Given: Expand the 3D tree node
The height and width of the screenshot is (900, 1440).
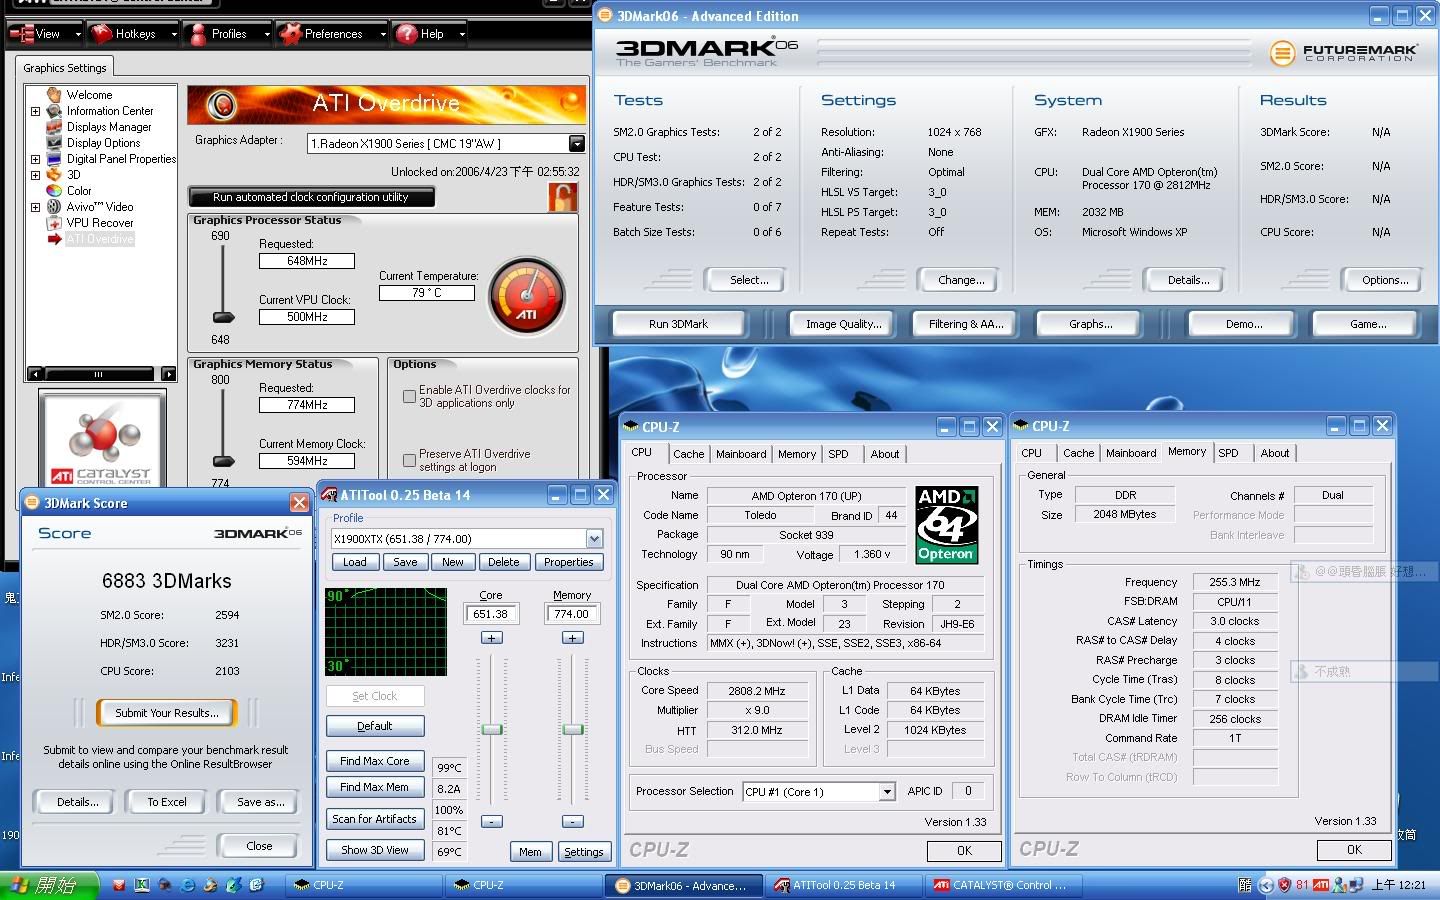Looking at the screenshot, I should pyautogui.click(x=36, y=175).
